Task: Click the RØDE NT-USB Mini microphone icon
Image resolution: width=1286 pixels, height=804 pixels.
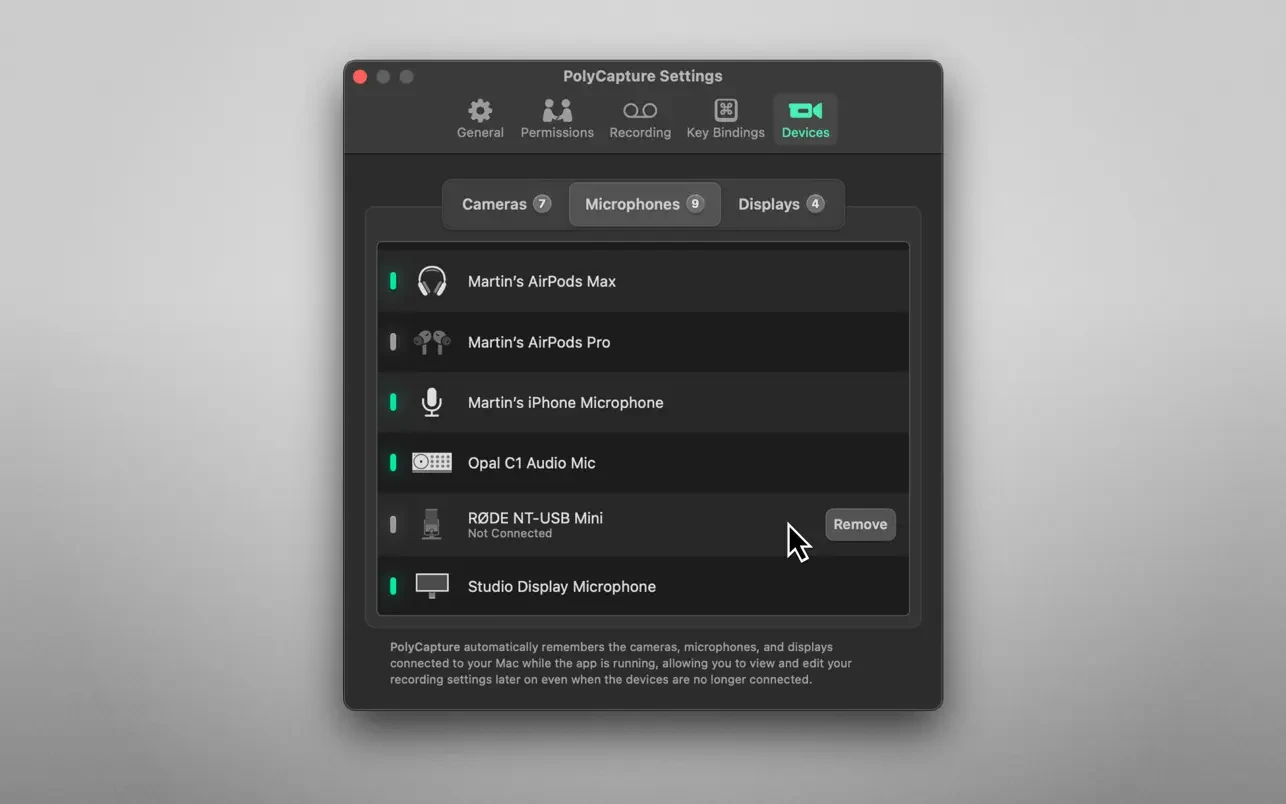Action: pyautogui.click(x=431, y=524)
